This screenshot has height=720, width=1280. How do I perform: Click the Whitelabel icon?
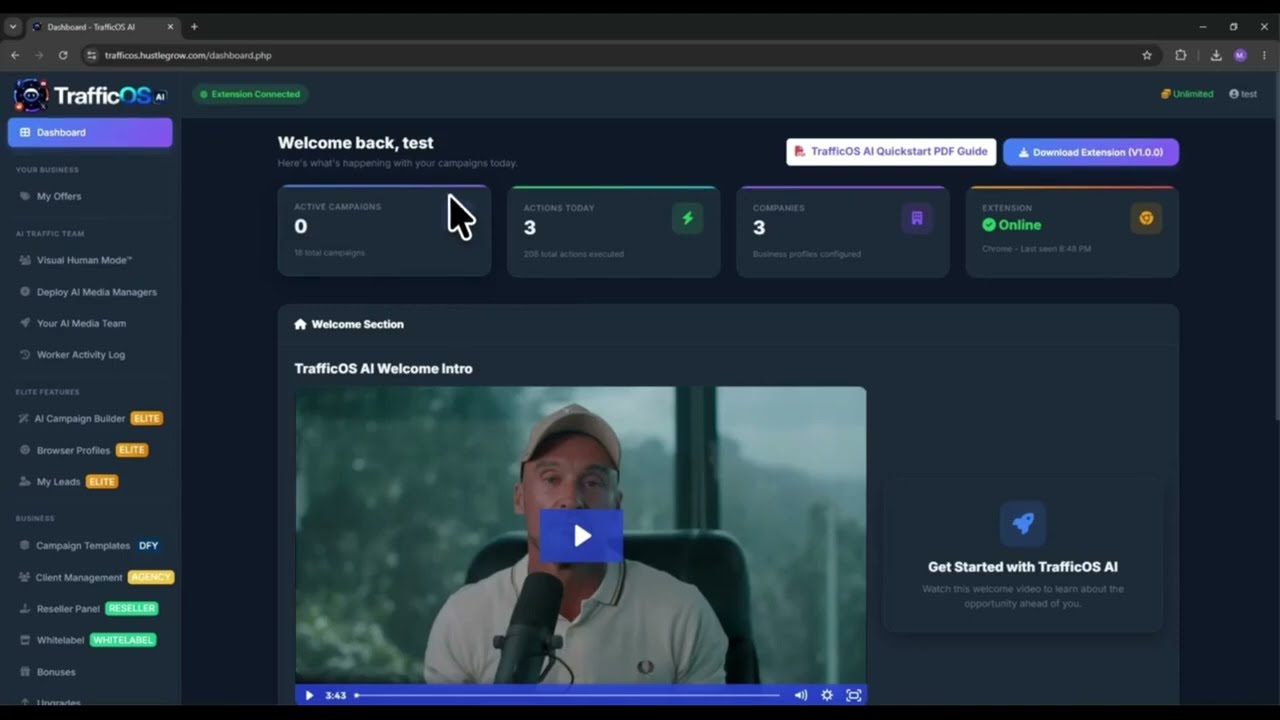click(x=25, y=640)
